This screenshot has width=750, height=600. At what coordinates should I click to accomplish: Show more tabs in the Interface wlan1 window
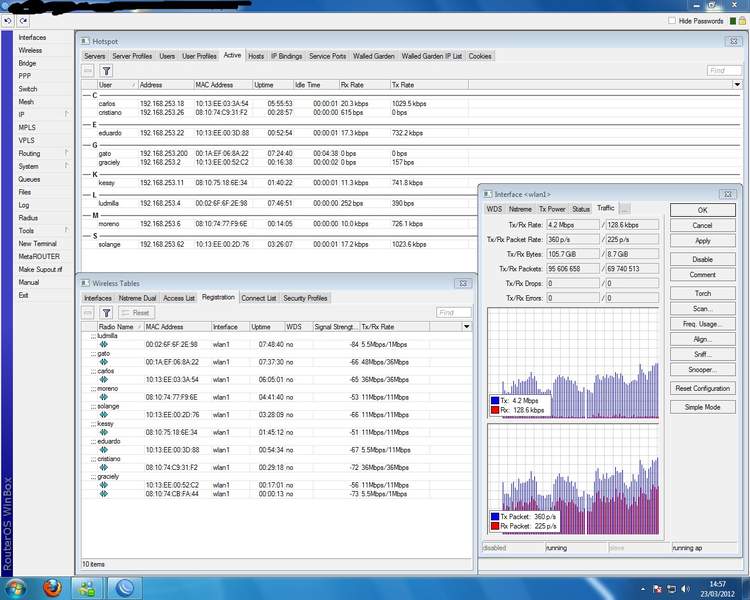625,209
